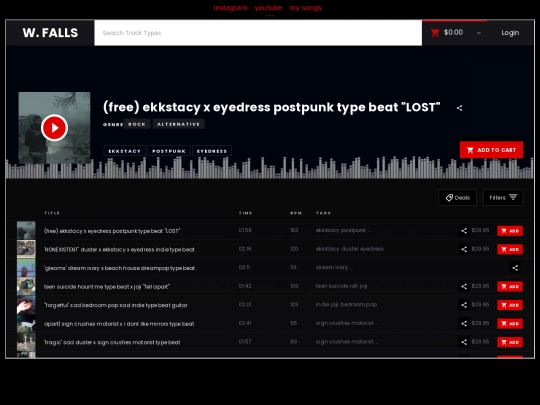Expand the cart dropdown chevron
The width and height of the screenshot is (540, 405).
click(479, 33)
